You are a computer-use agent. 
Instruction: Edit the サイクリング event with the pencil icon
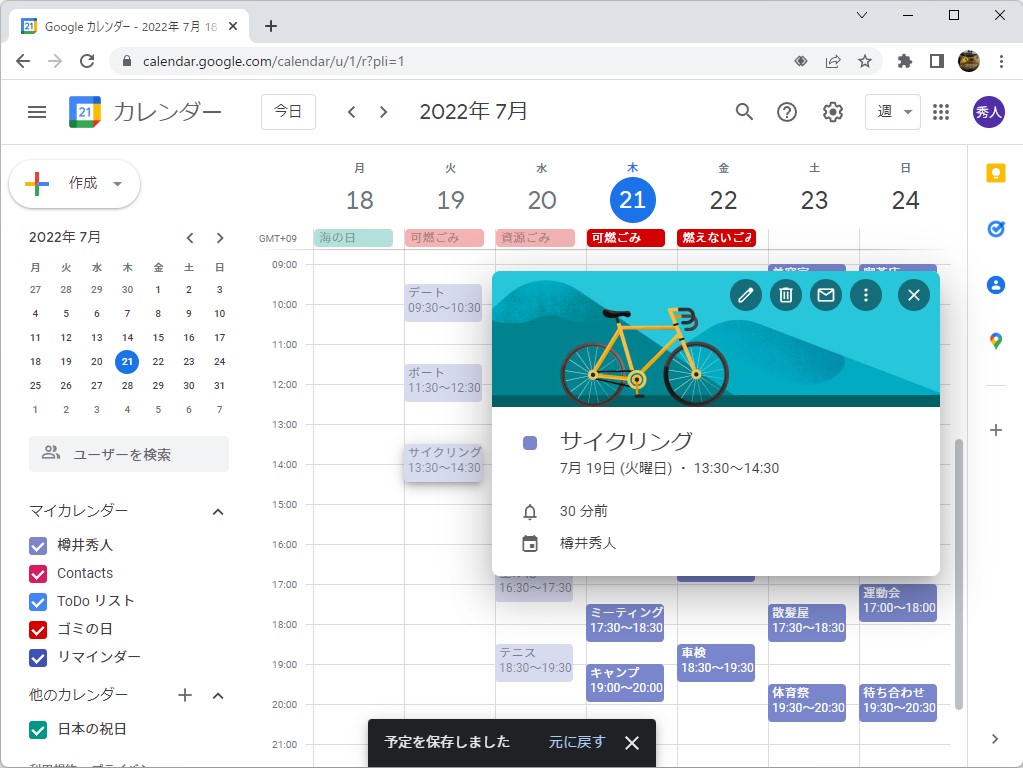pyautogui.click(x=745, y=295)
